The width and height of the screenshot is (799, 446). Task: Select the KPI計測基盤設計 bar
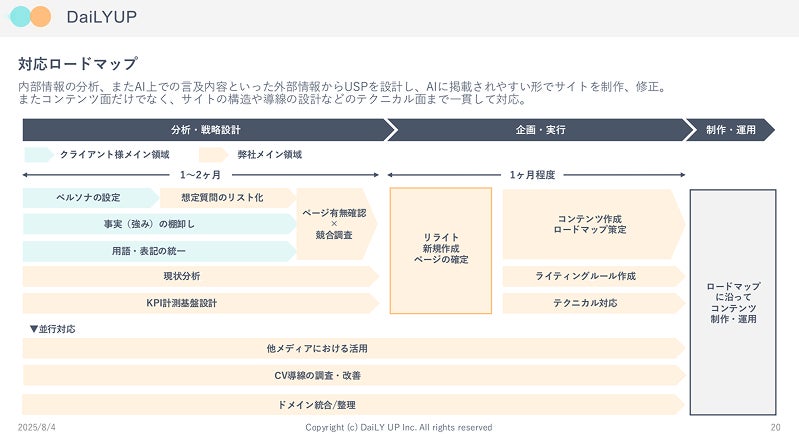tap(200, 303)
